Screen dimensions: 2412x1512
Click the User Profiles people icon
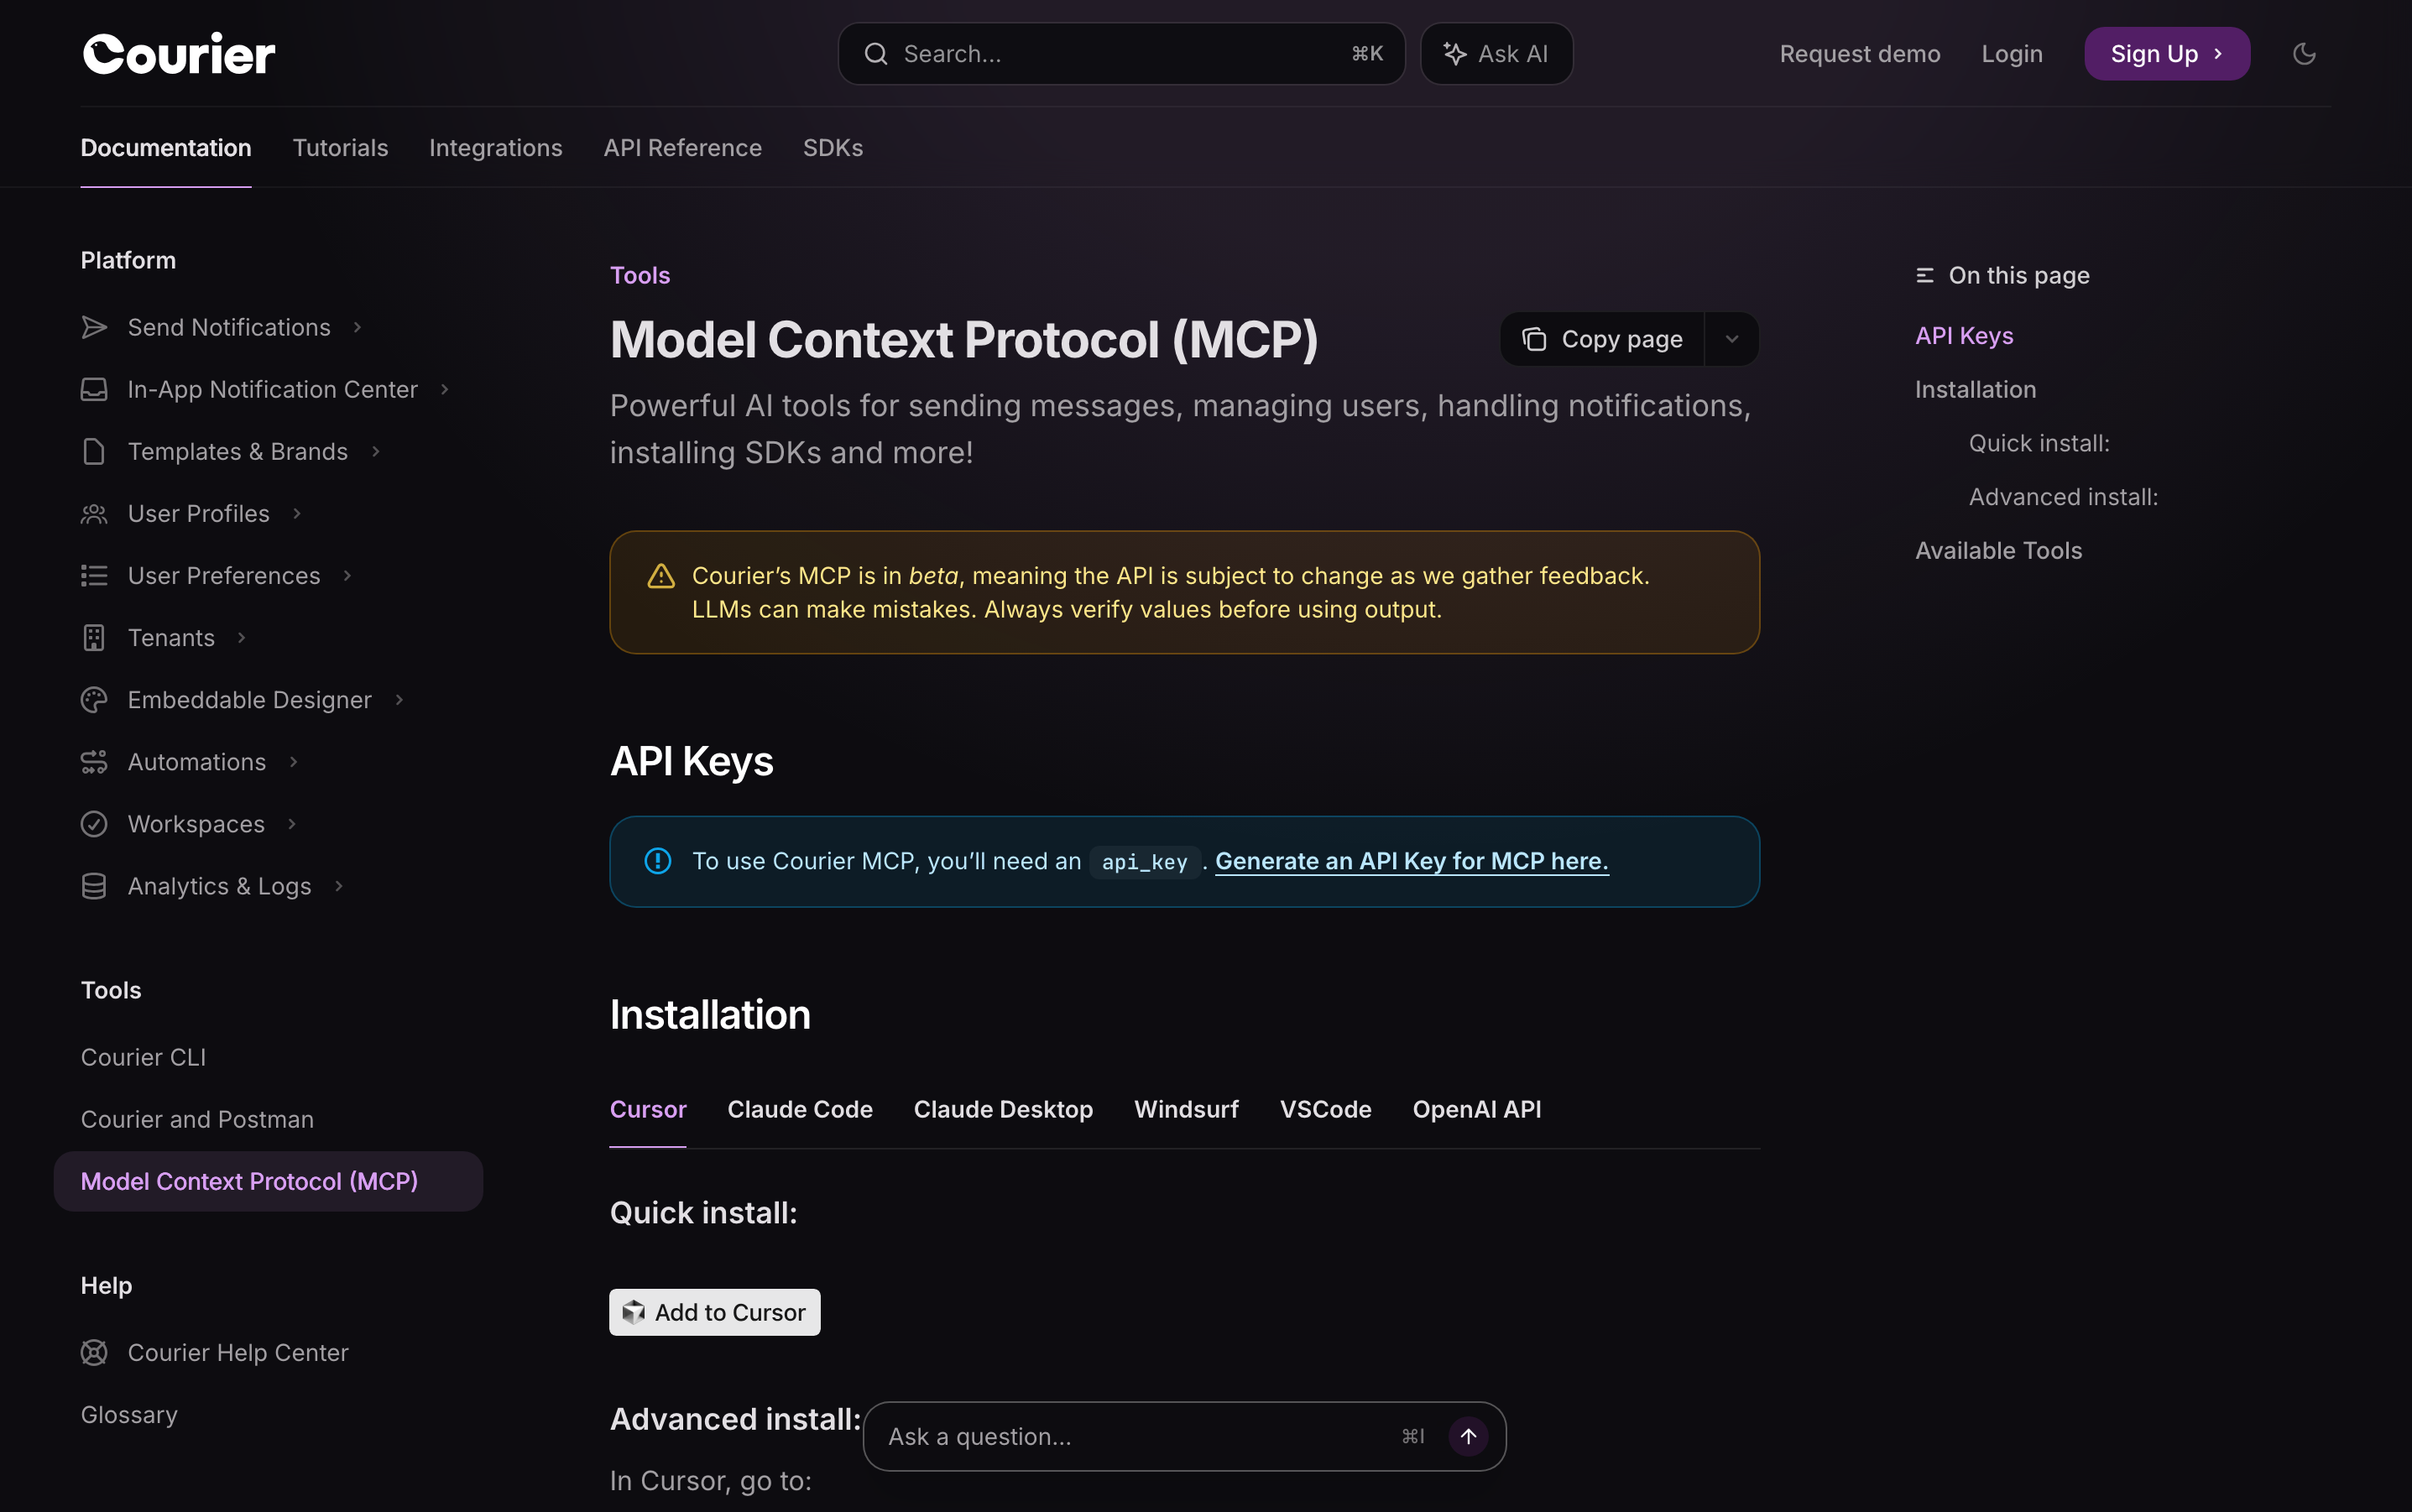94,514
